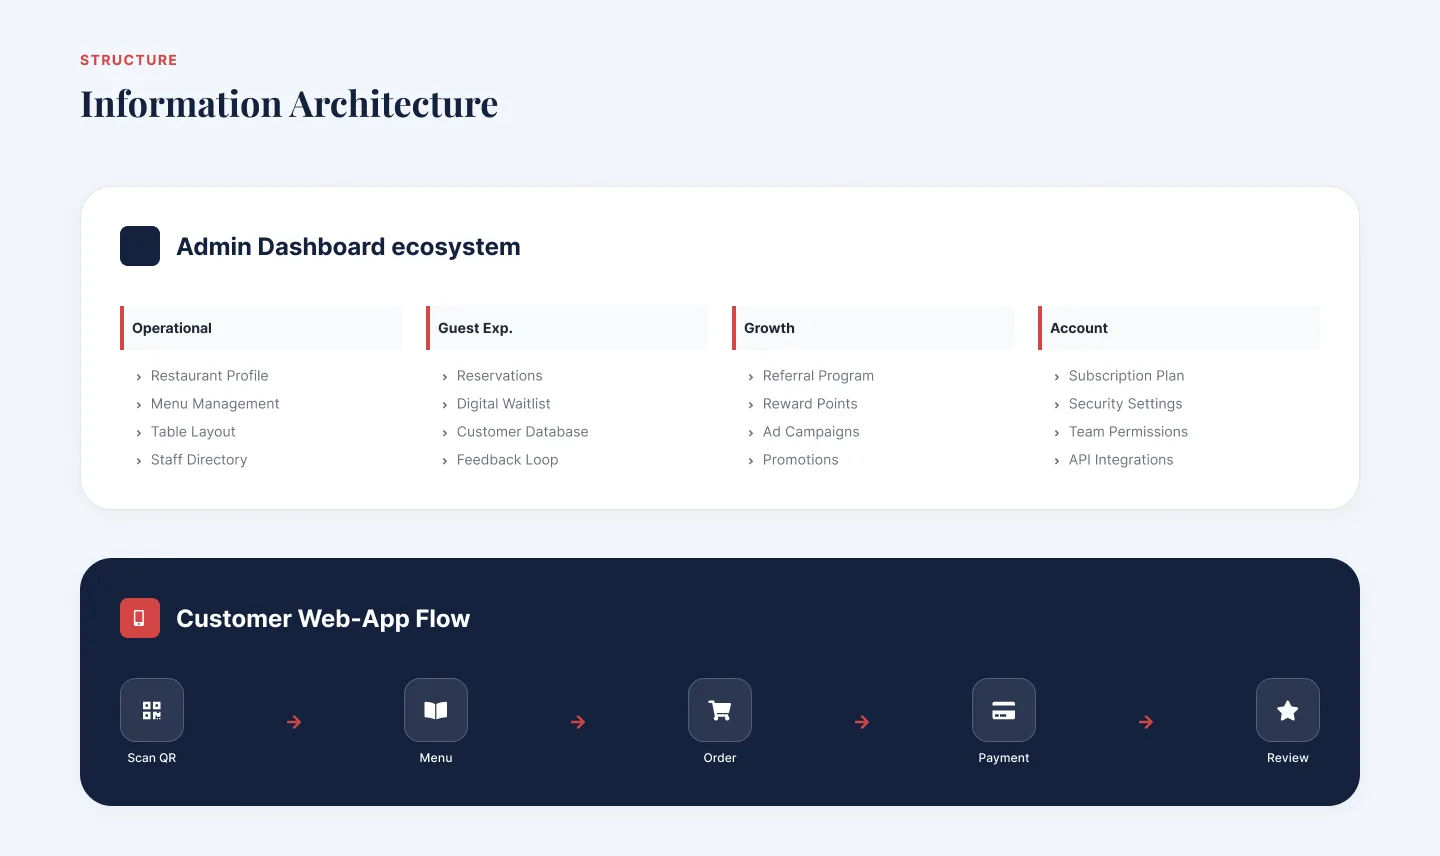Click the chevron beside Referral Program
Screen dimensions: 1440x856
coord(751,377)
